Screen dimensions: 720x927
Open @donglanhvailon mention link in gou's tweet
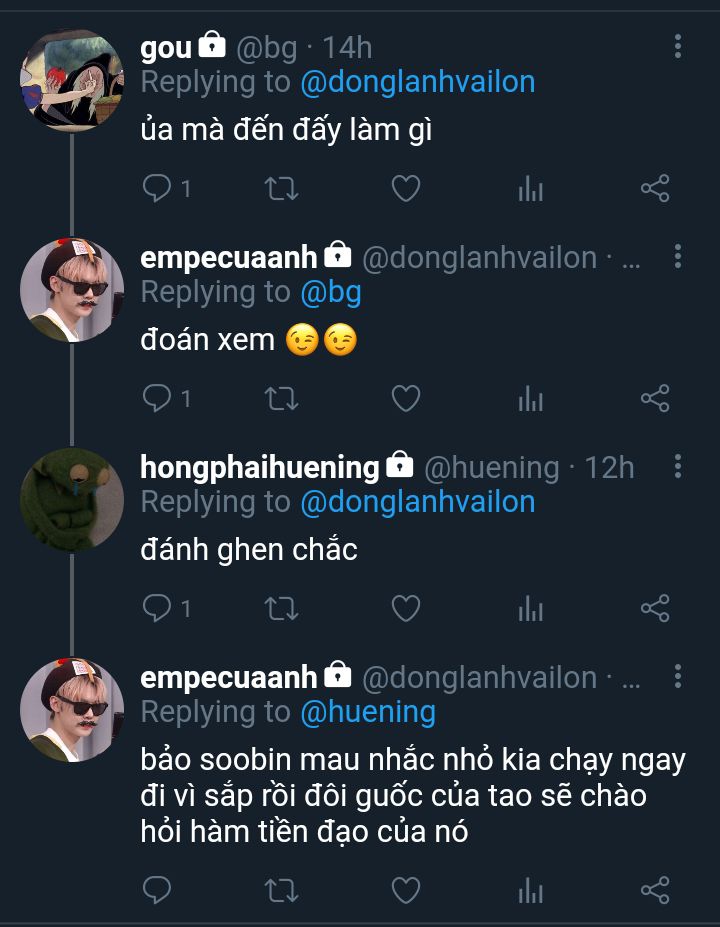tap(417, 82)
